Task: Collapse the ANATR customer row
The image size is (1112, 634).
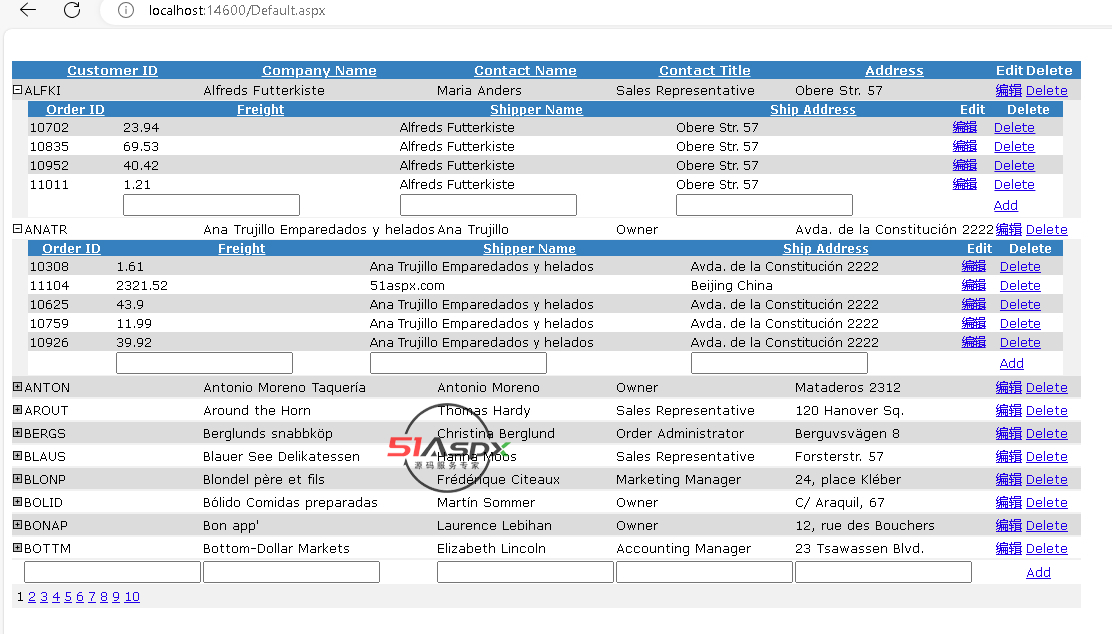Action: coord(17,229)
